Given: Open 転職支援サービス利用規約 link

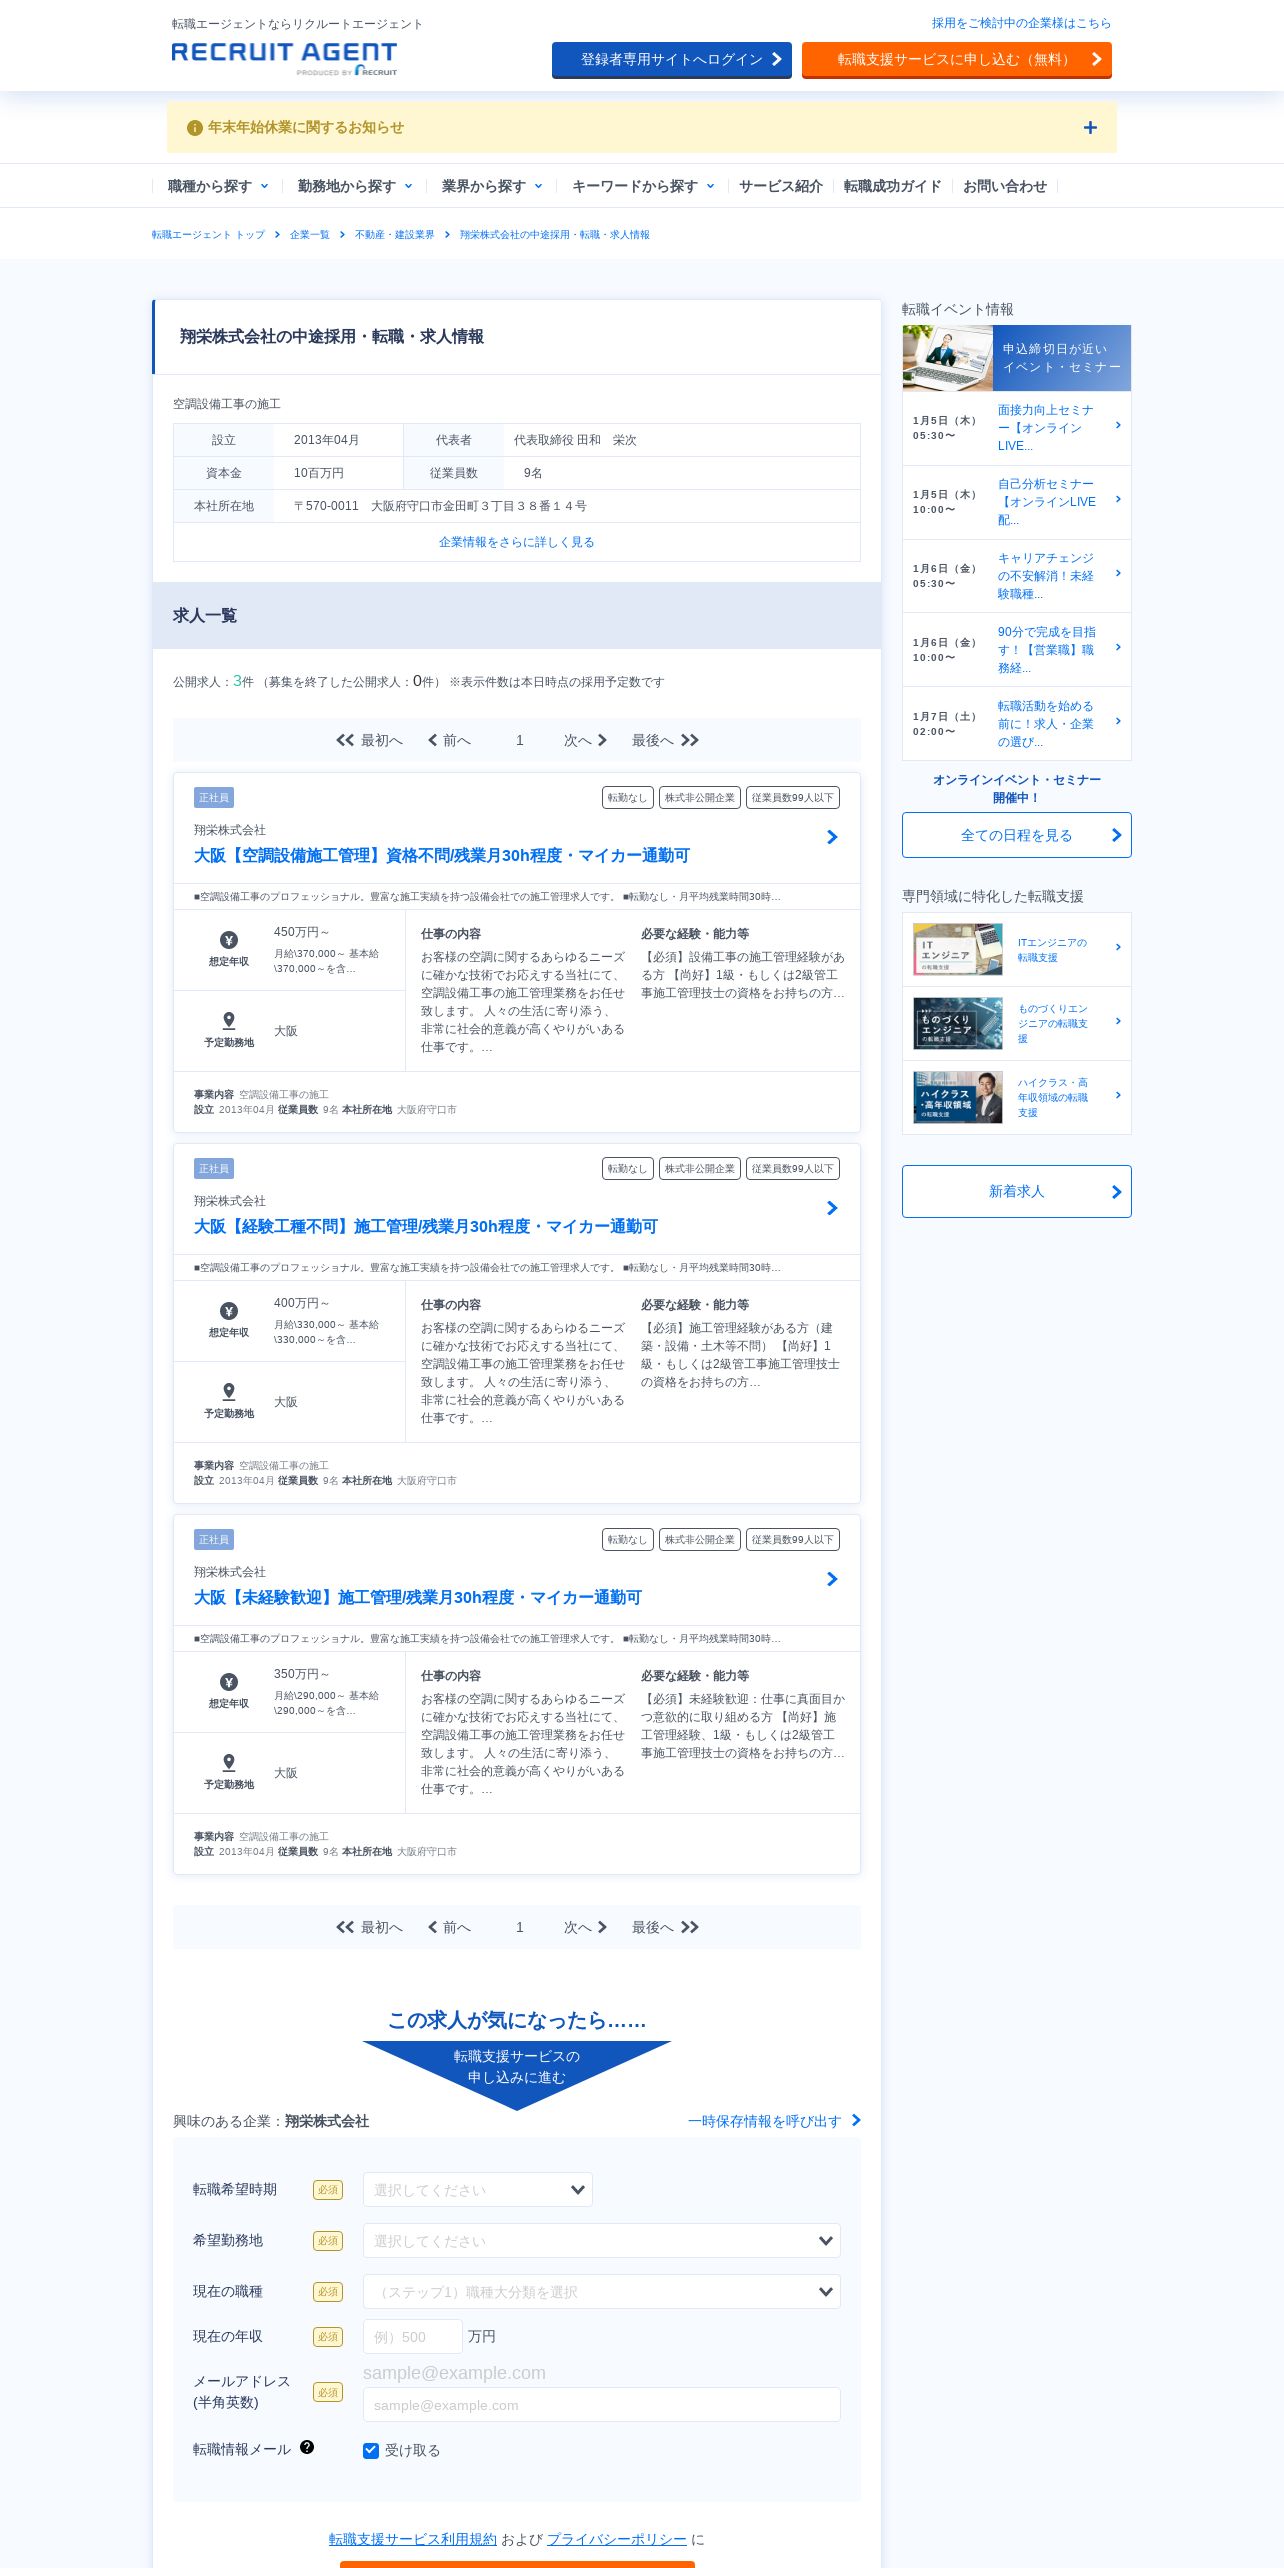Looking at the screenshot, I should 413,2539.
